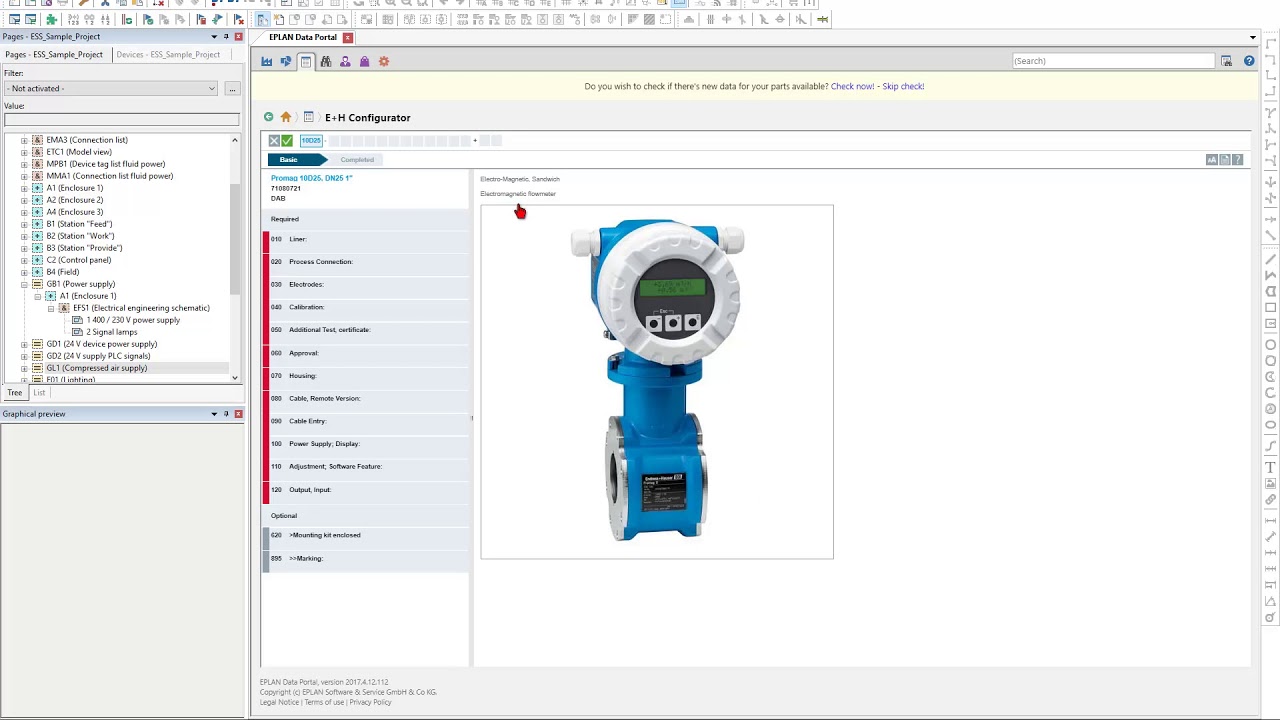This screenshot has width=1280, height=720.
Task: Switch to the Tree tab
Action: pyautogui.click(x=15, y=393)
